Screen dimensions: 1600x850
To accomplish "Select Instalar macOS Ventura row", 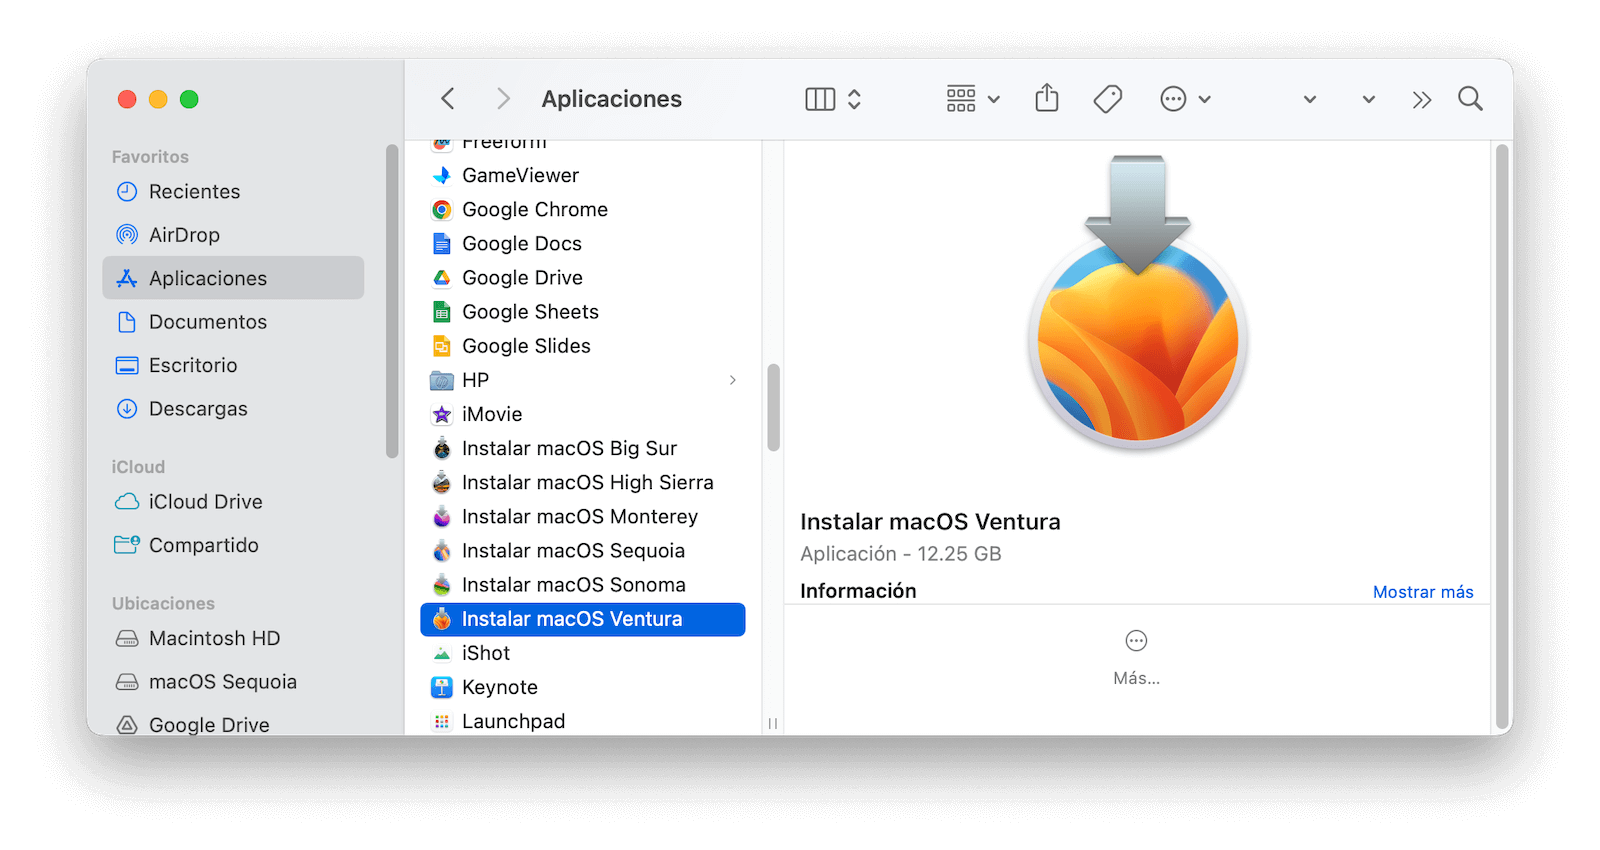I will point(583,619).
